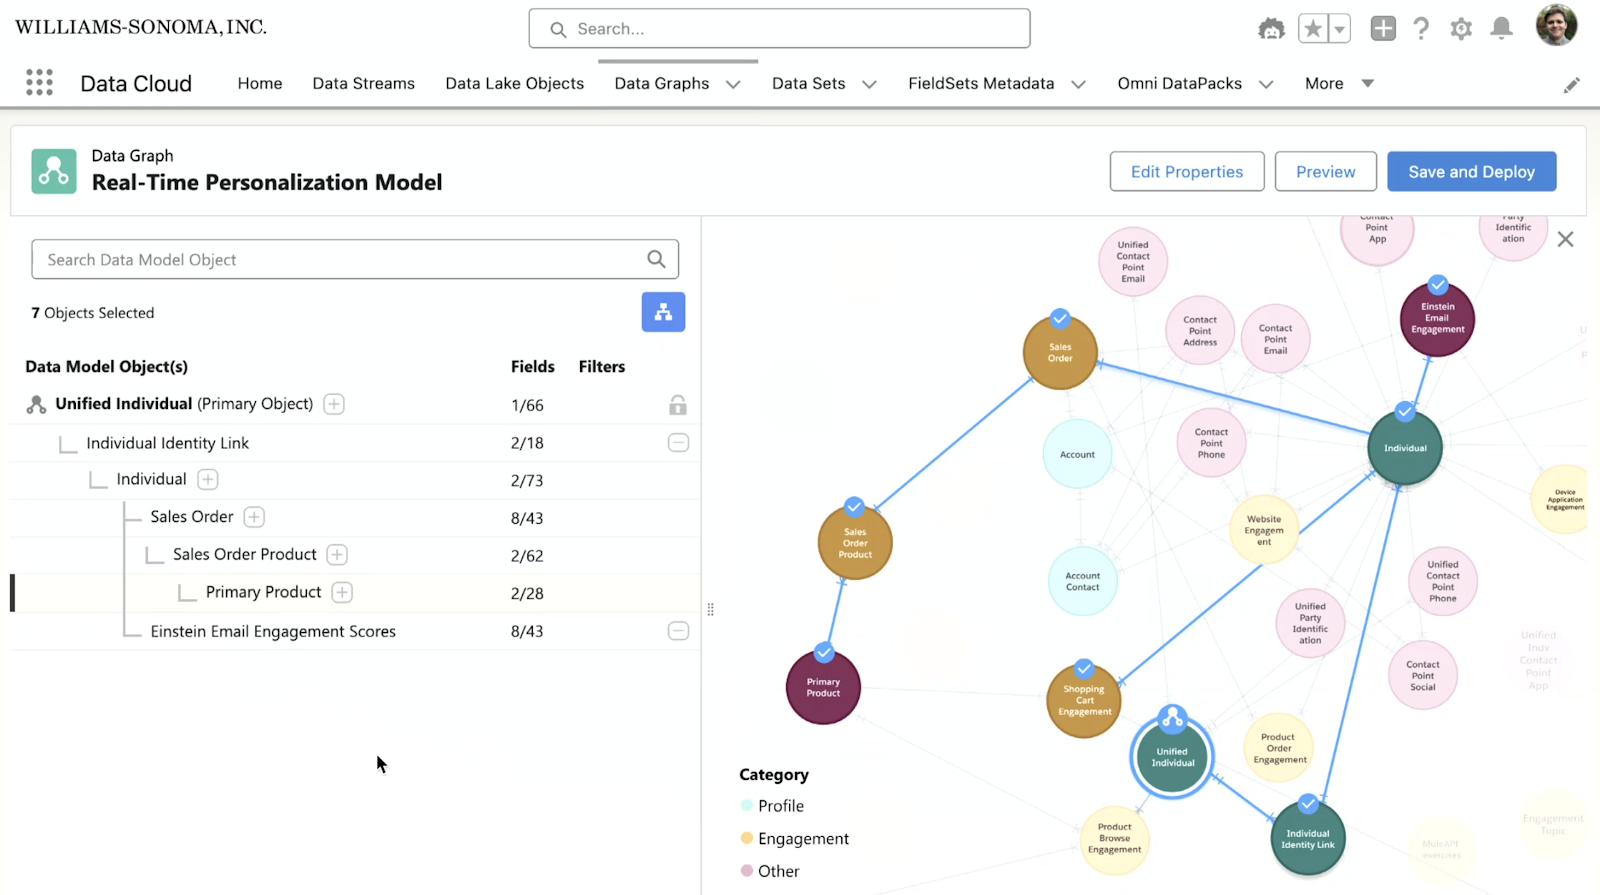Viewport: 1600px width, 895px height.
Task: Open the global actions plus icon
Action: 1383,28
